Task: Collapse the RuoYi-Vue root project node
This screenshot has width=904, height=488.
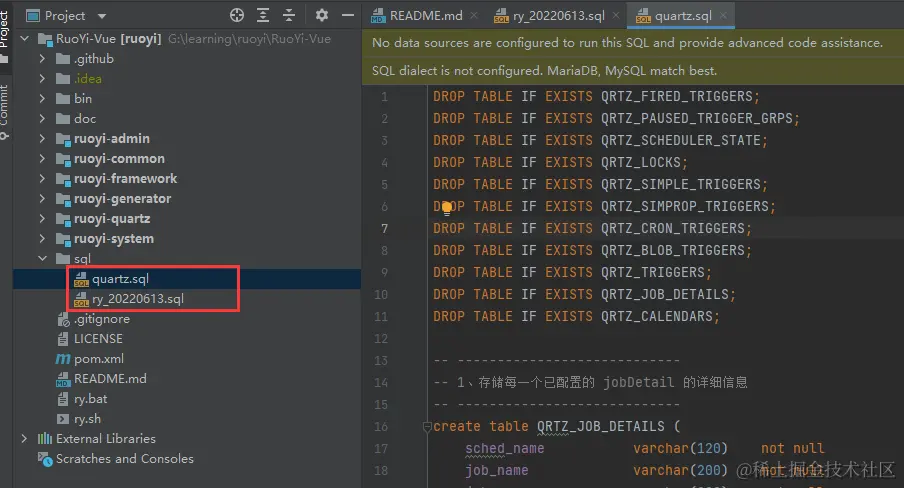Action: point(24,39)
